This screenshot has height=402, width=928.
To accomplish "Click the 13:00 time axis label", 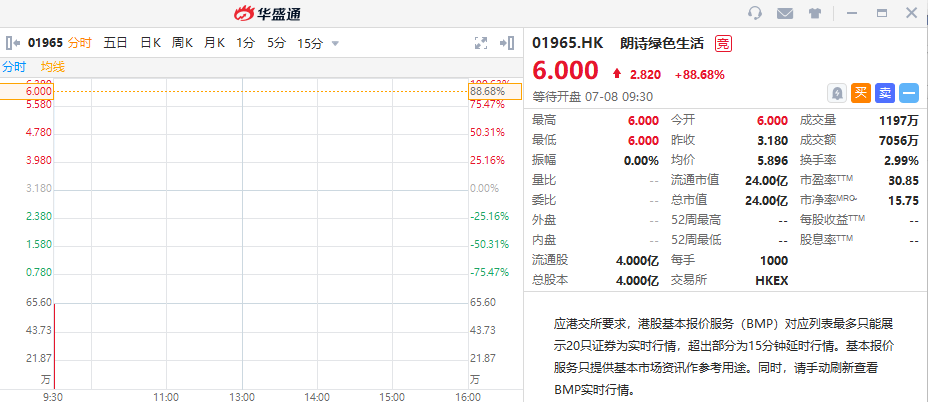I will pos(242,395).
